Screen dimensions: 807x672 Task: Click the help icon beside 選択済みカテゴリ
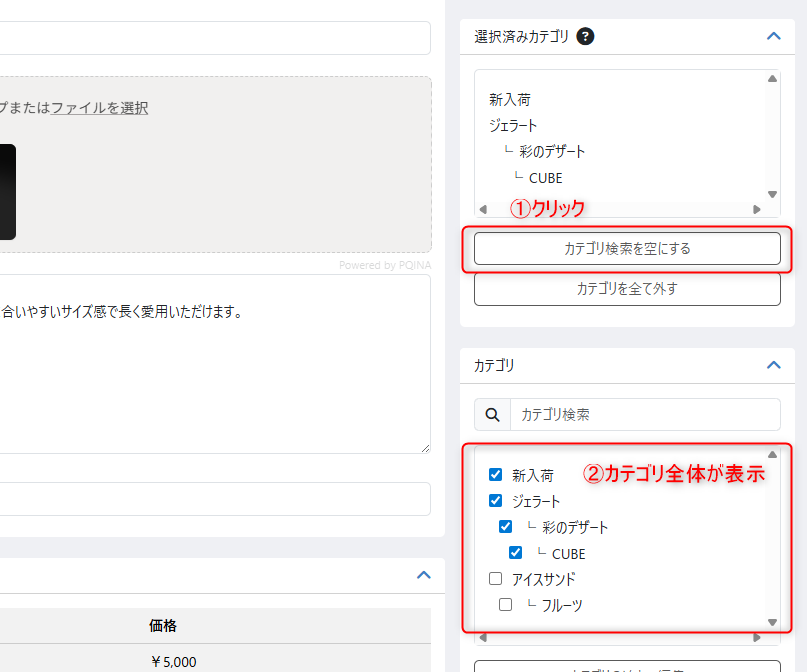tap(586, 37)
